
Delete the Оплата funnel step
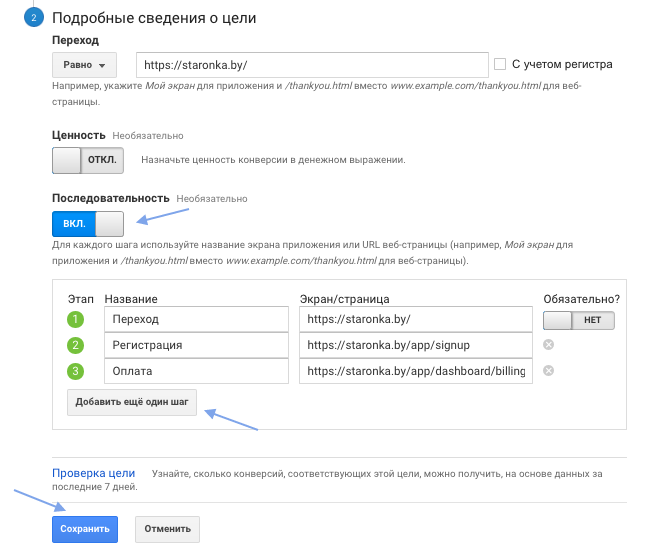point(548,371)
